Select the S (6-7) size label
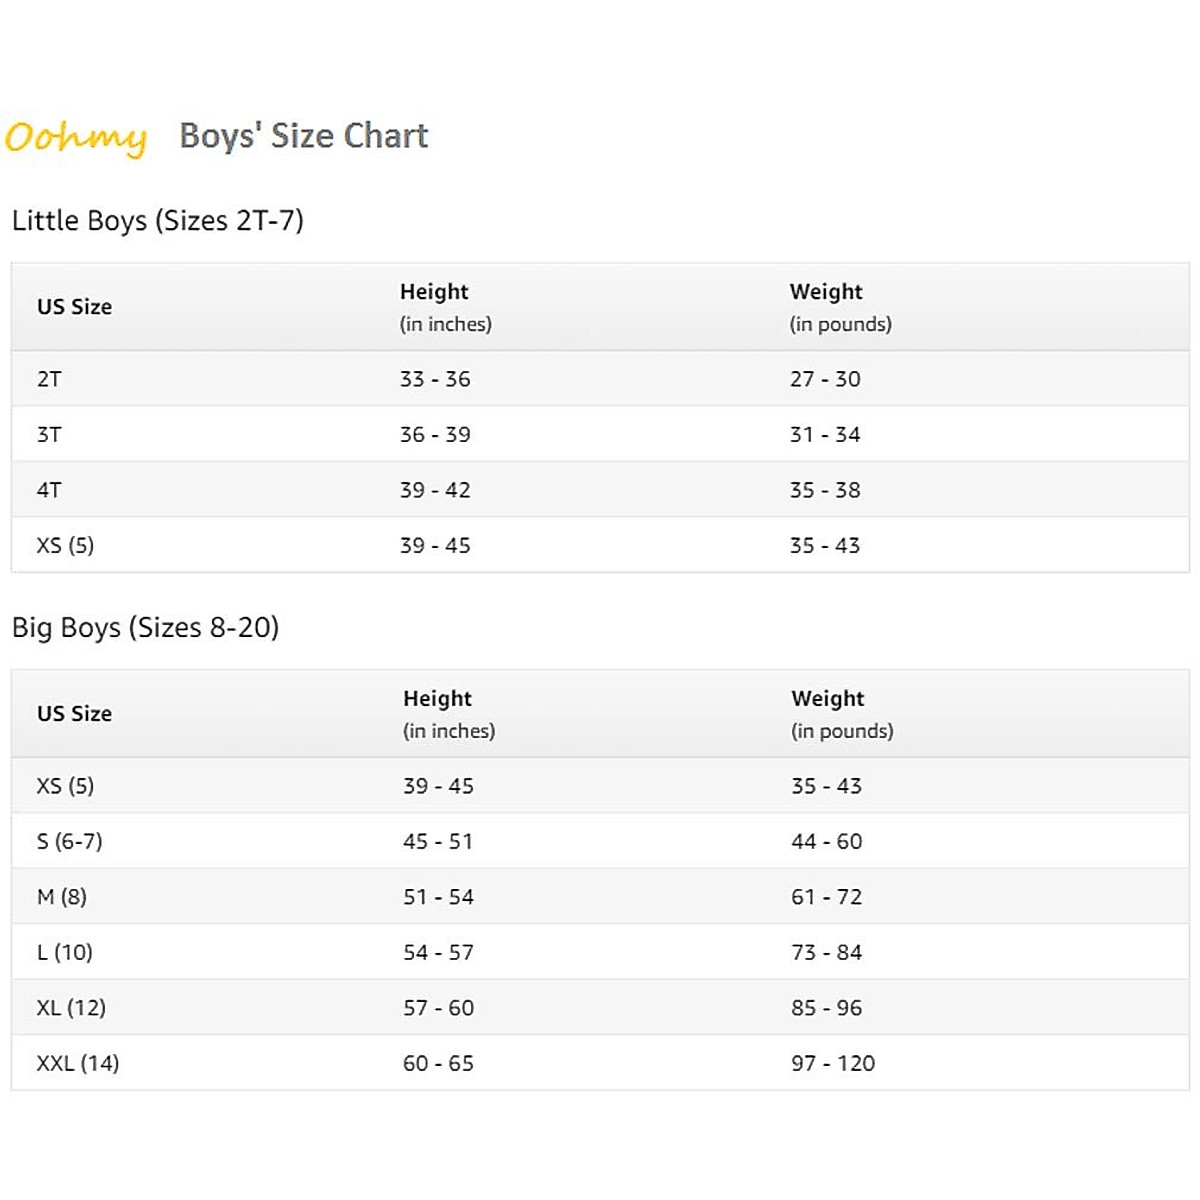Viewport: 1200px width, 1200px height. point(69,841)
